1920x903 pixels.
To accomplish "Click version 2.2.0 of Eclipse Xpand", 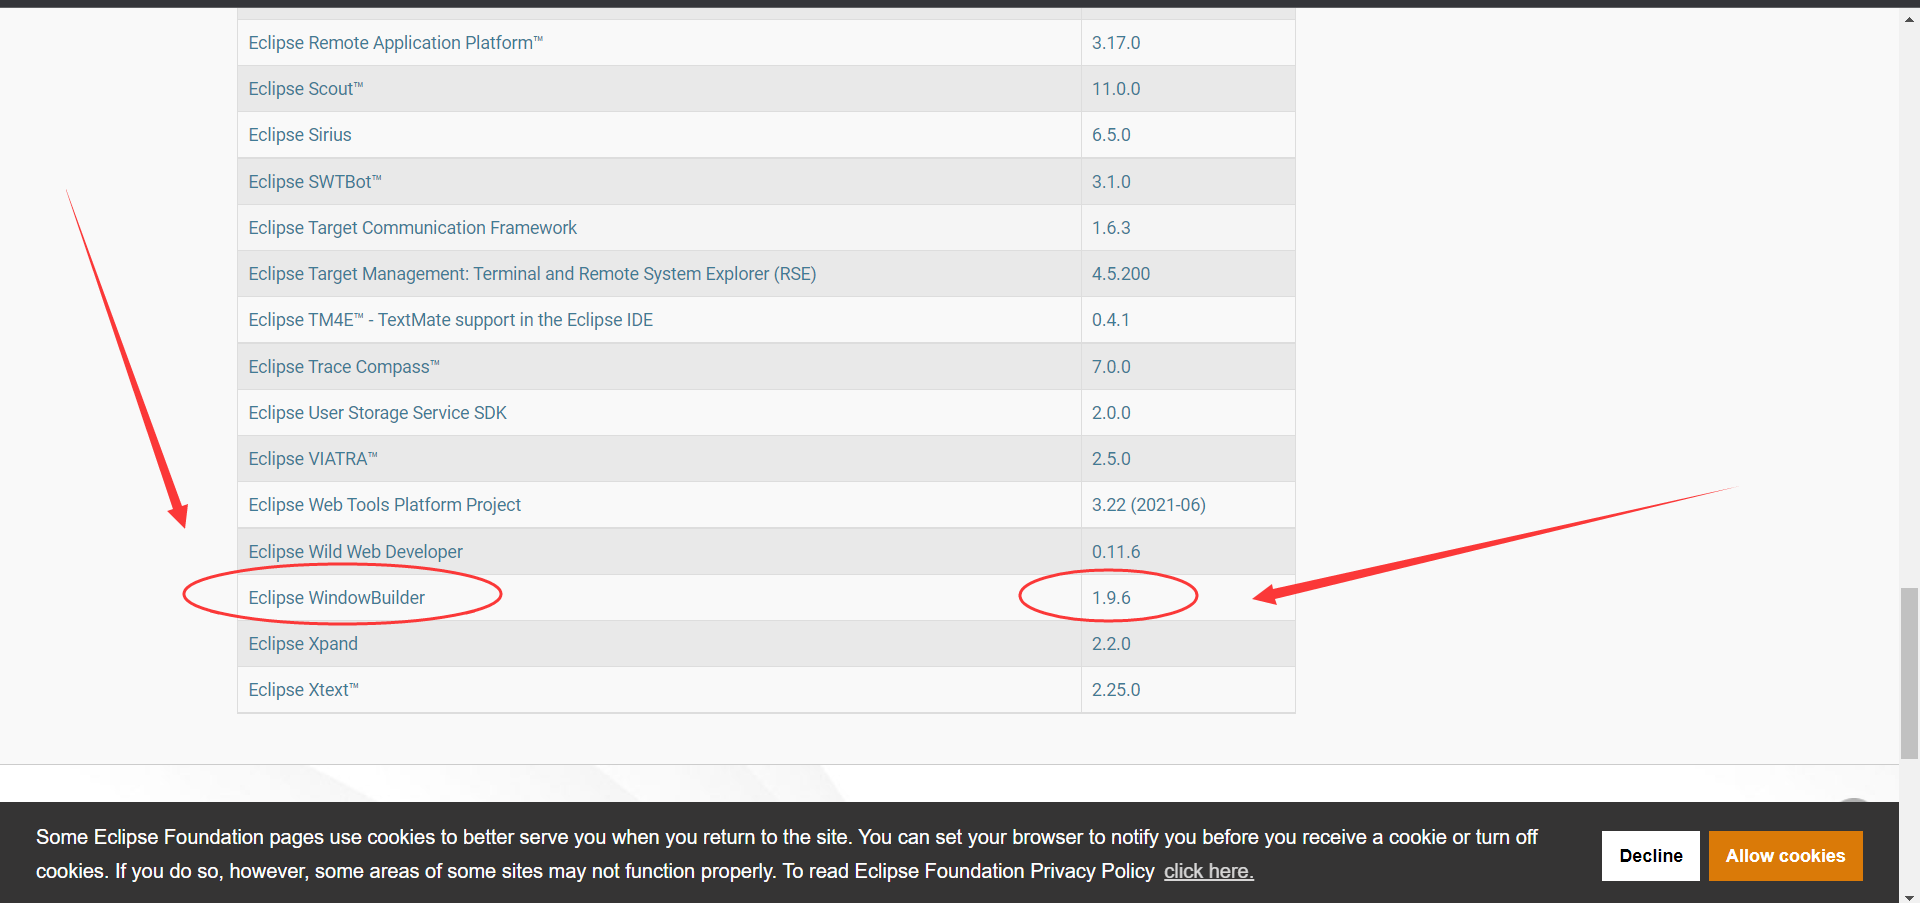I will pos(1111,644).
